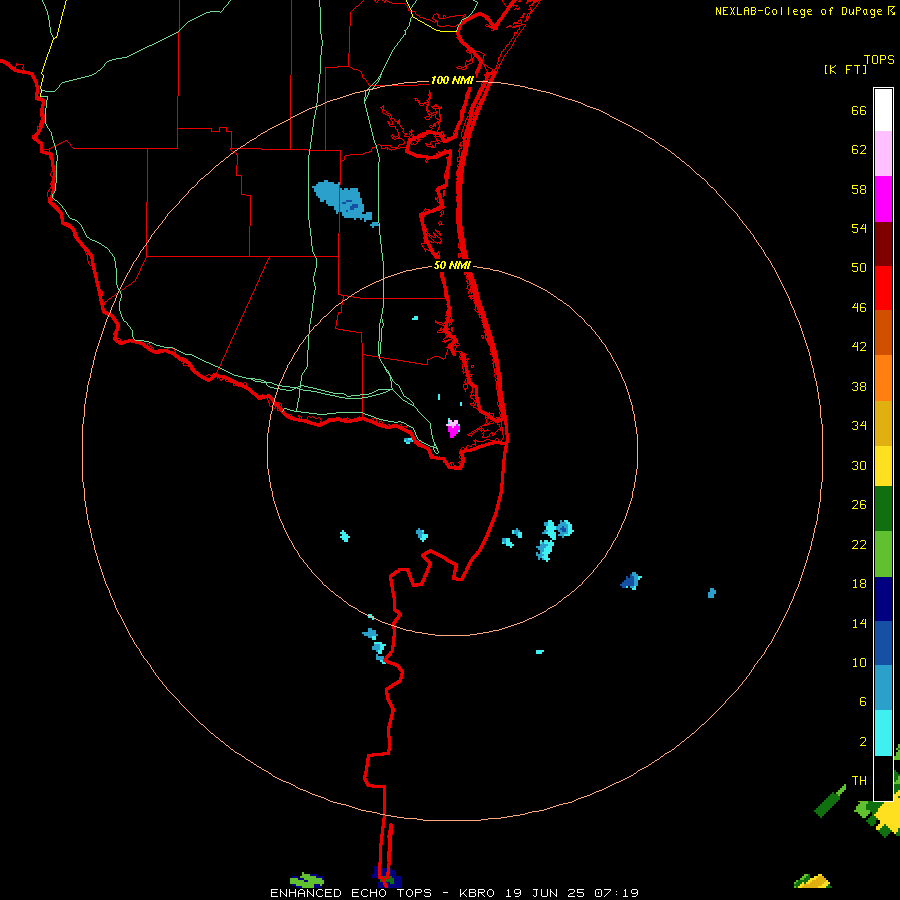
Task: Click the magenta radar echo near the coast
Action: (453, 428)
